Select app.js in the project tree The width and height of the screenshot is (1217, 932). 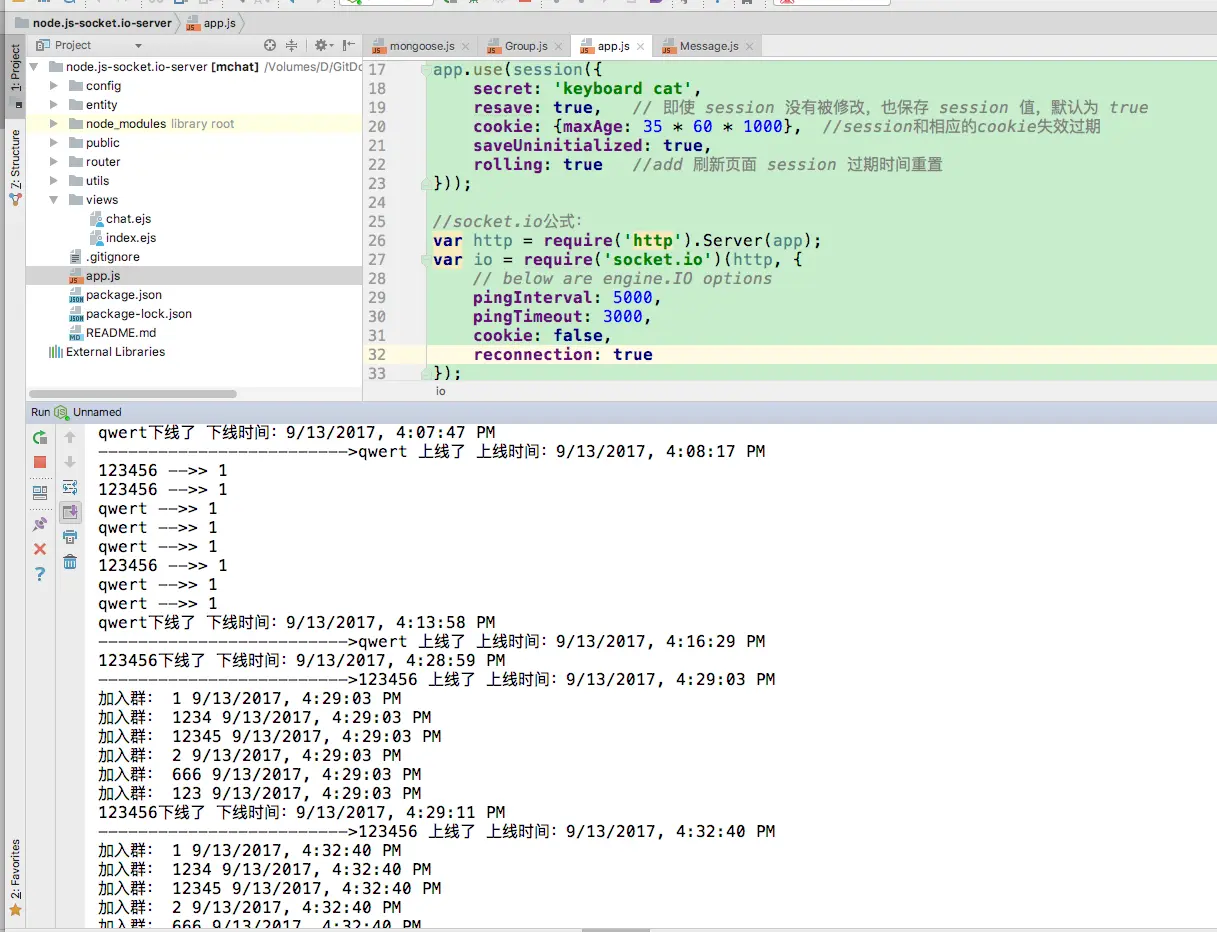102,276
